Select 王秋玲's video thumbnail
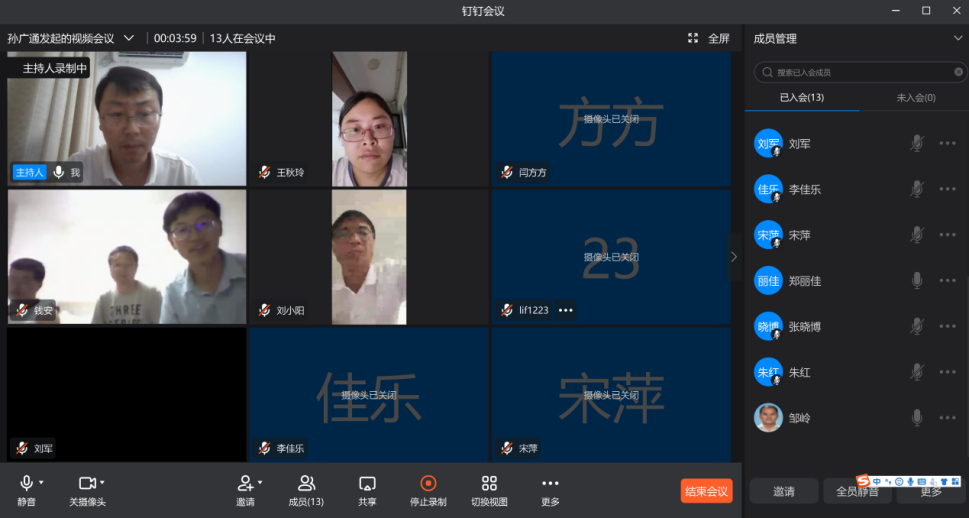This screenshot has height=518, width=969. point(368,119)
